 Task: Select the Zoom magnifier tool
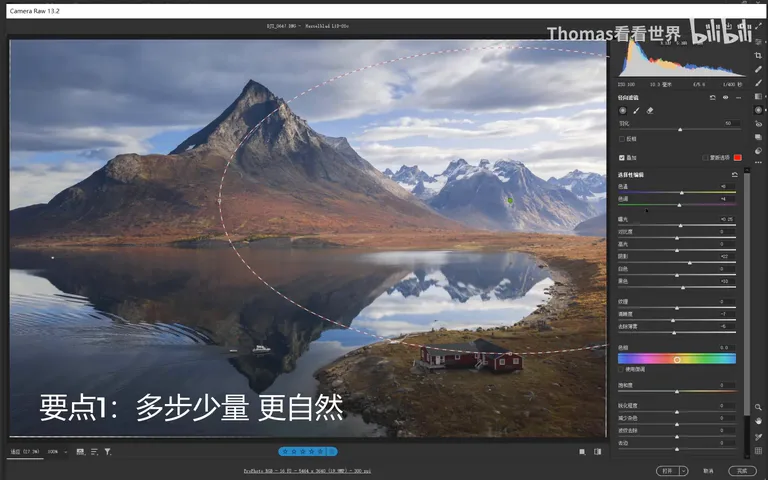[758, 407]
